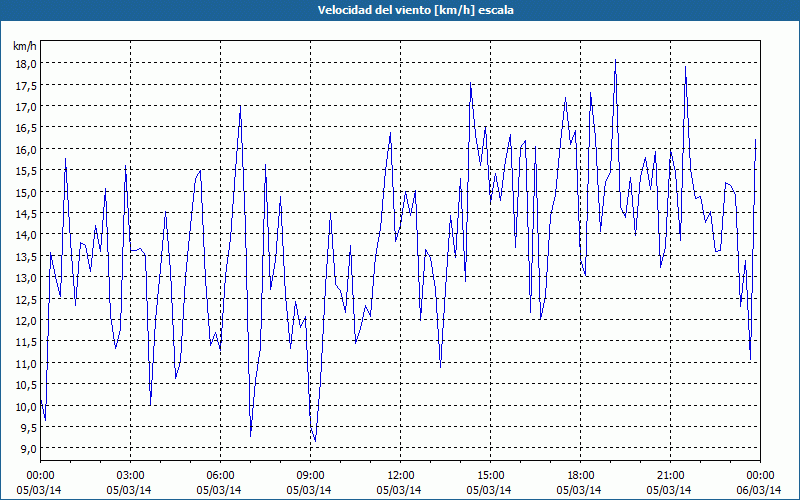The image size is (800, 500).
Task: Click the 17,5 y-axis label
Action: pos(27,85)
